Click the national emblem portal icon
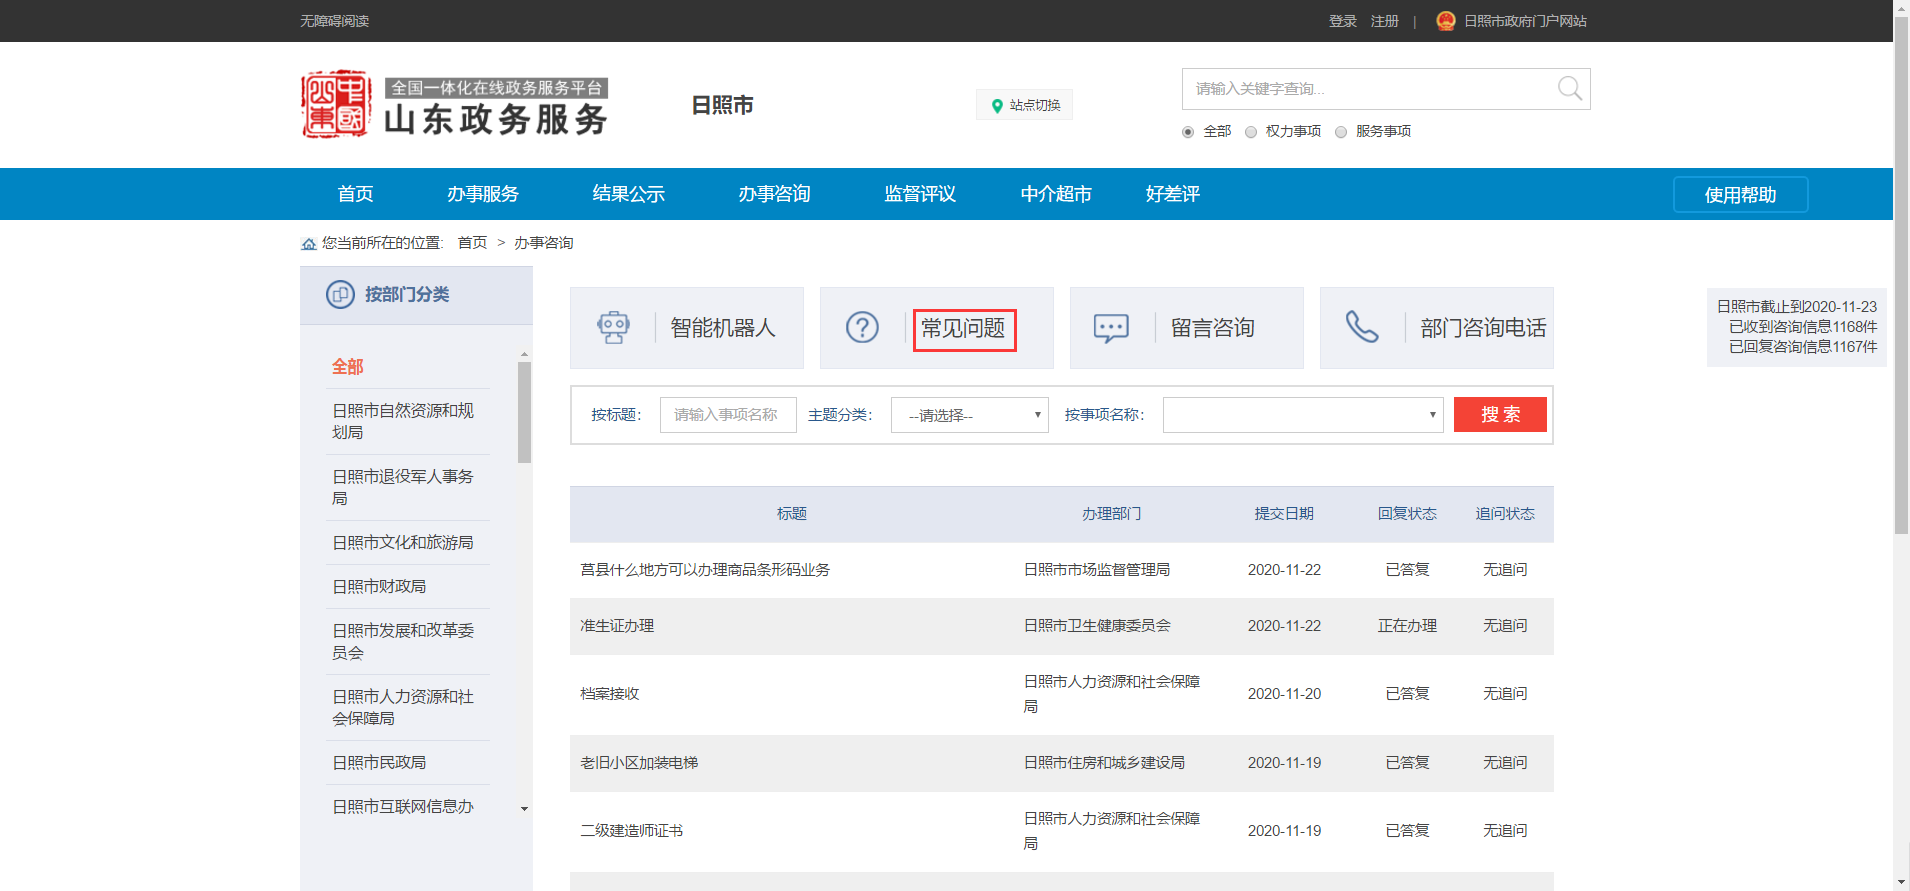Image resolution: width=1910 pixels, height=891 pixels. 1445,21
